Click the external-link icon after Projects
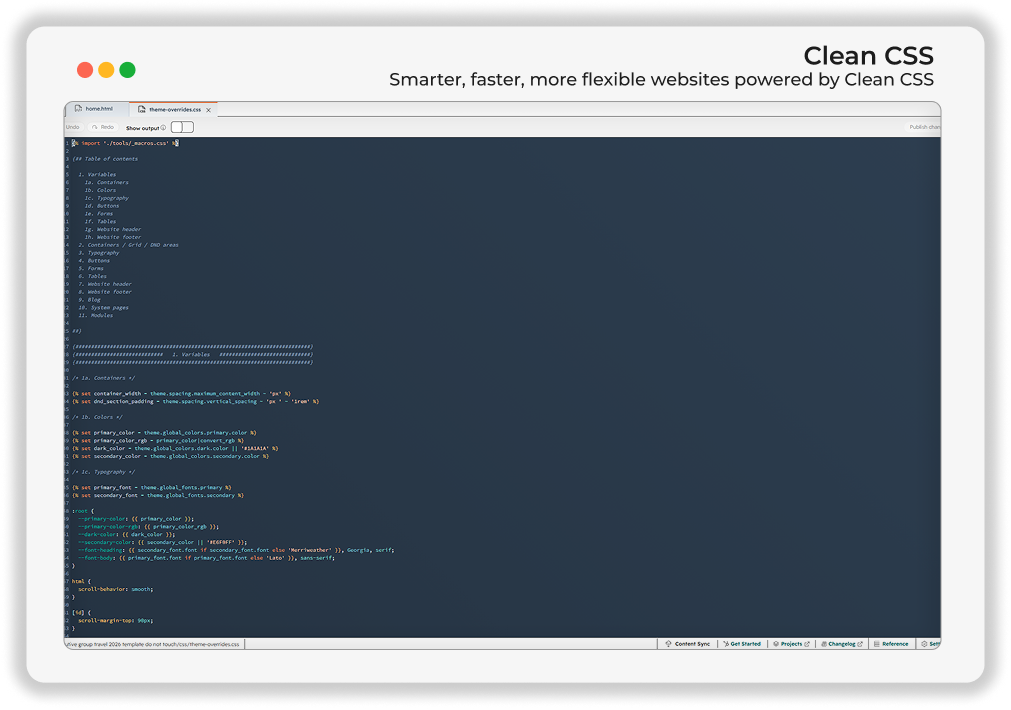Image resolution: width=1011 pixels, height=710 pixels. (x=807, y=644)
